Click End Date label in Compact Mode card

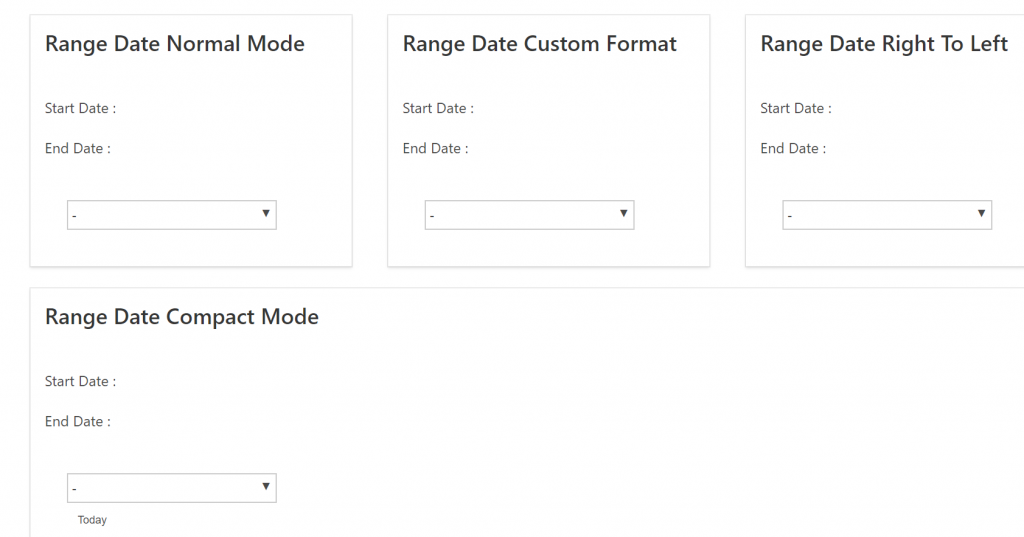pyautogui.click(x=77, y=421)
